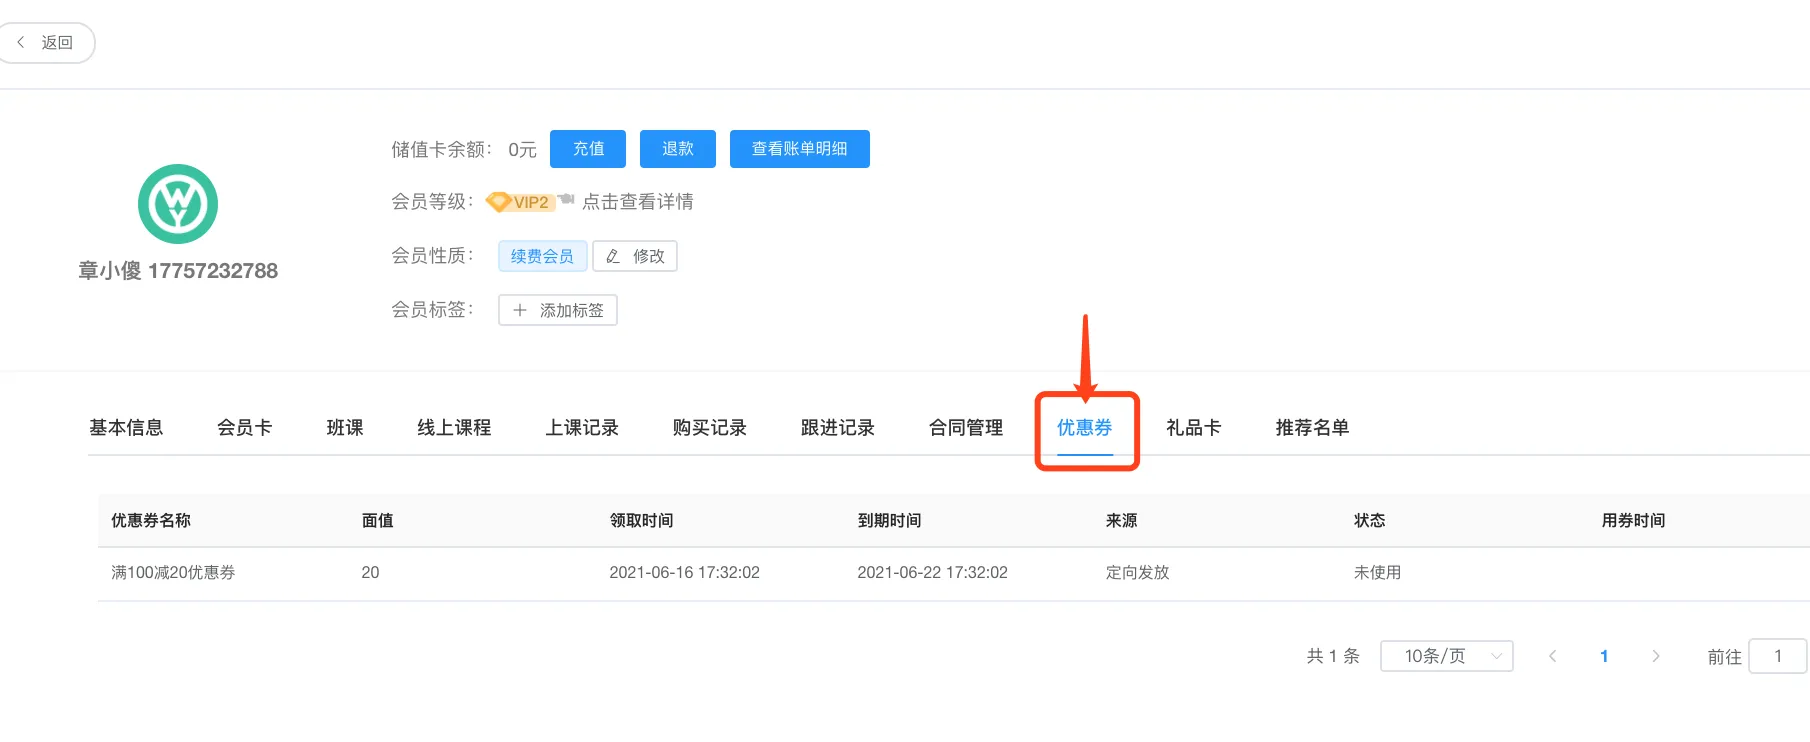The width and height of the screenshot is (1810, 742).
Task: Switch to the 基本信息 tab
Action: point(126,428)
